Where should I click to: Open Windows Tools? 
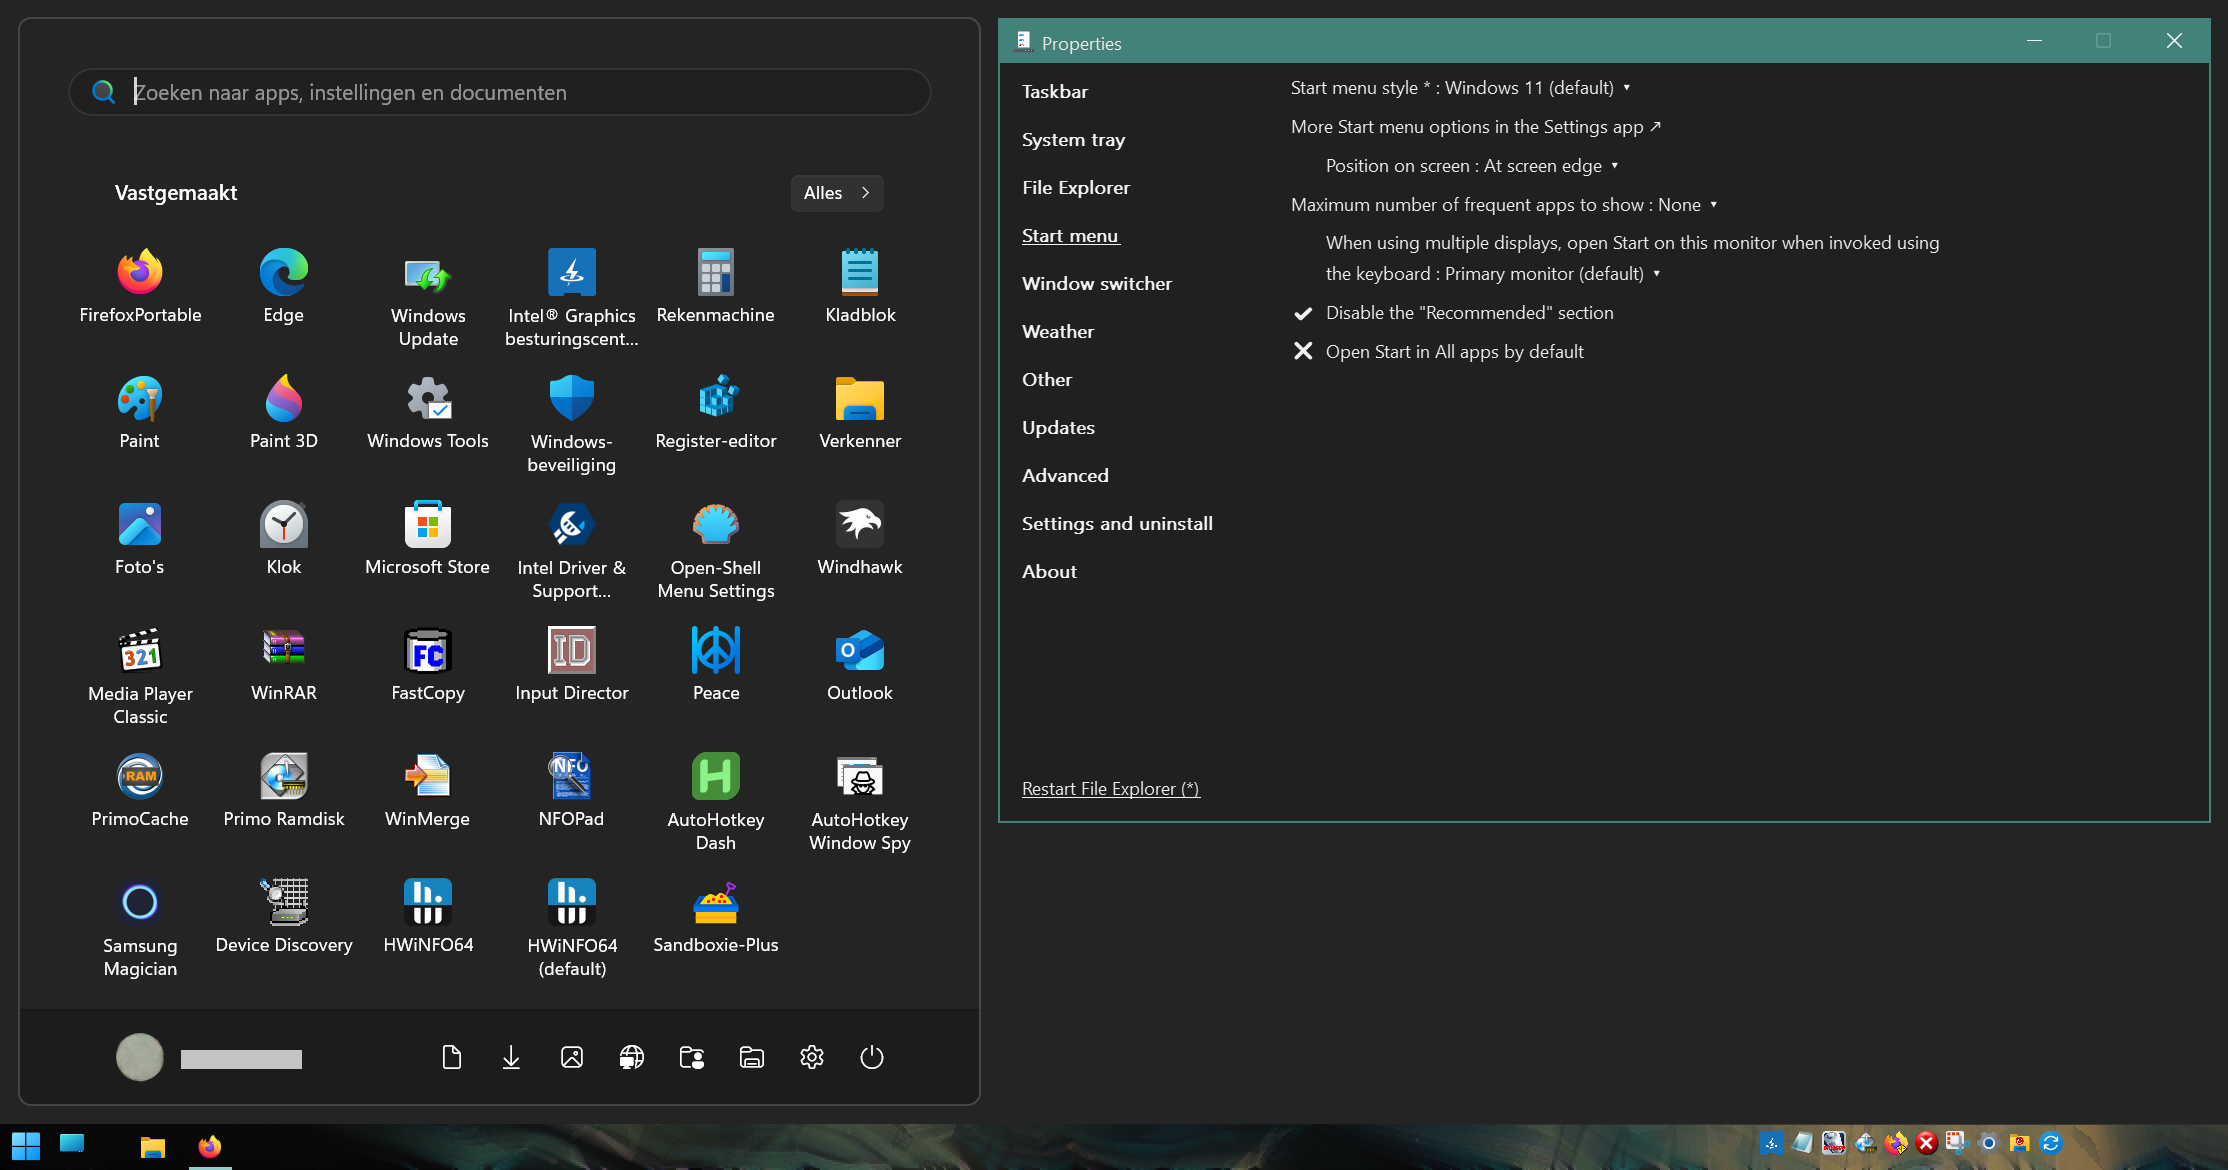(x=428, y=412)
